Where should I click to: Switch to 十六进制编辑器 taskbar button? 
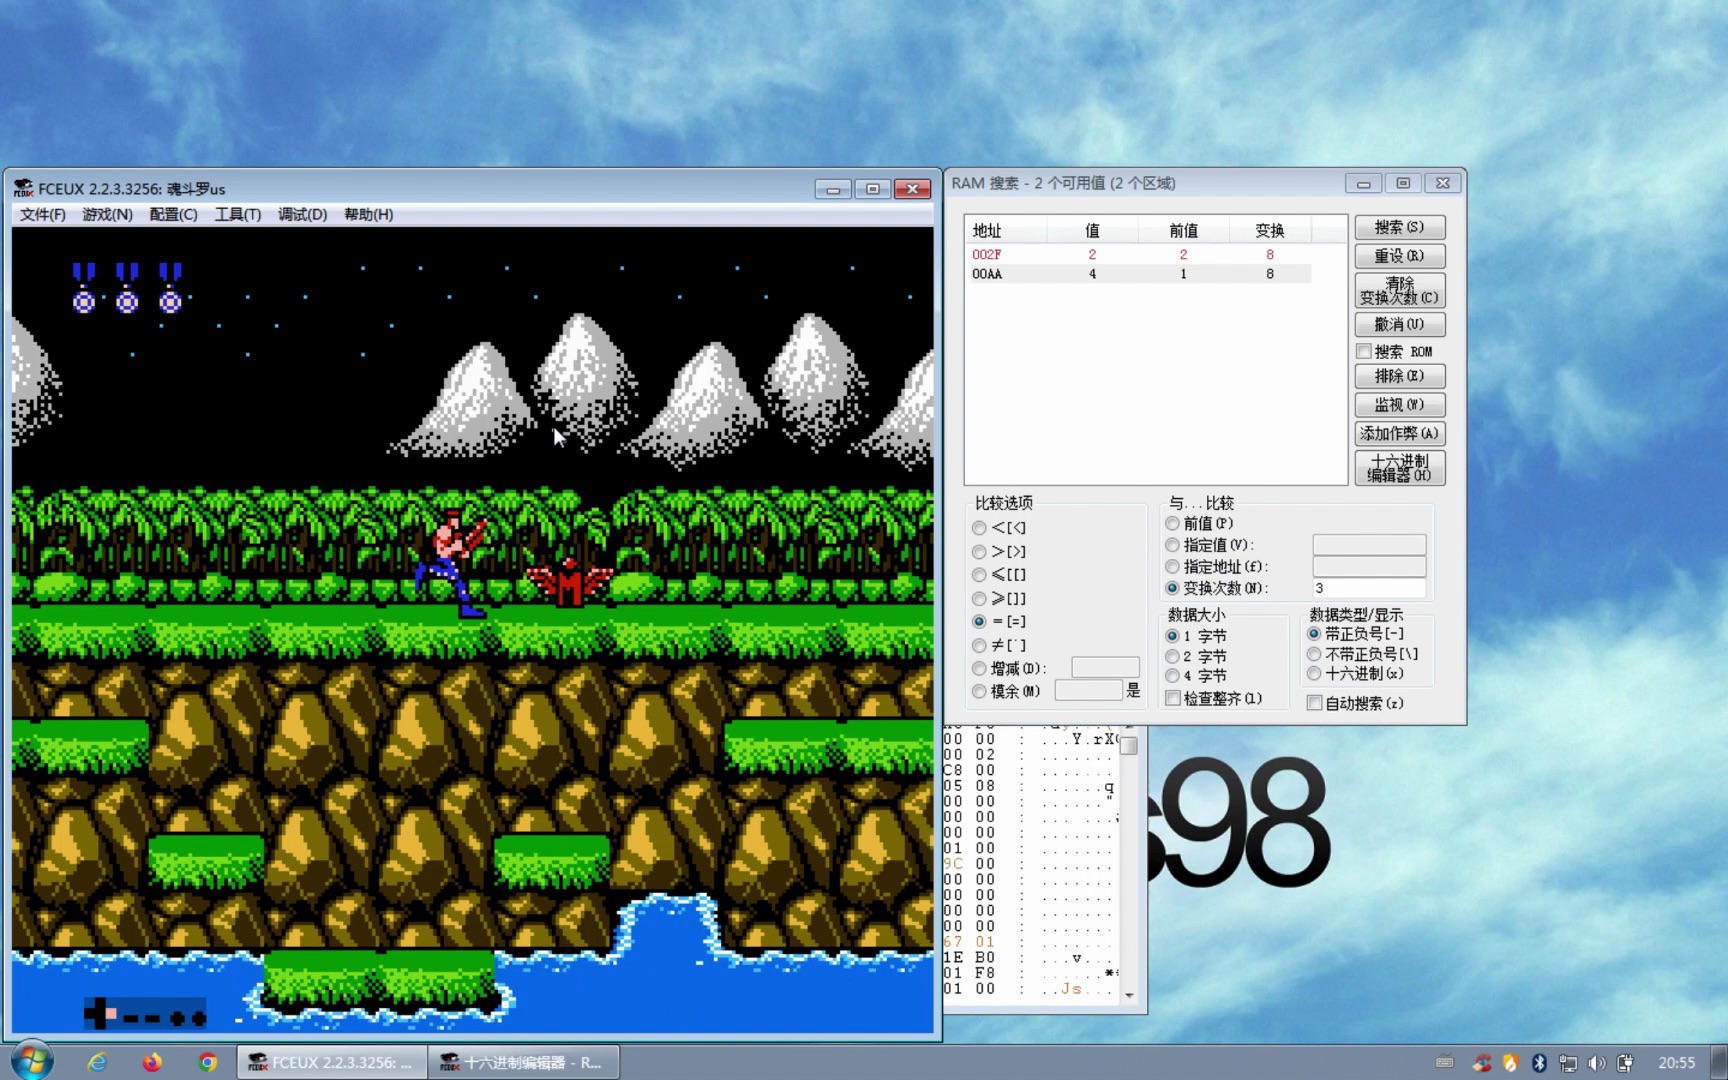pyautogui.click(x=524, y=1062)
